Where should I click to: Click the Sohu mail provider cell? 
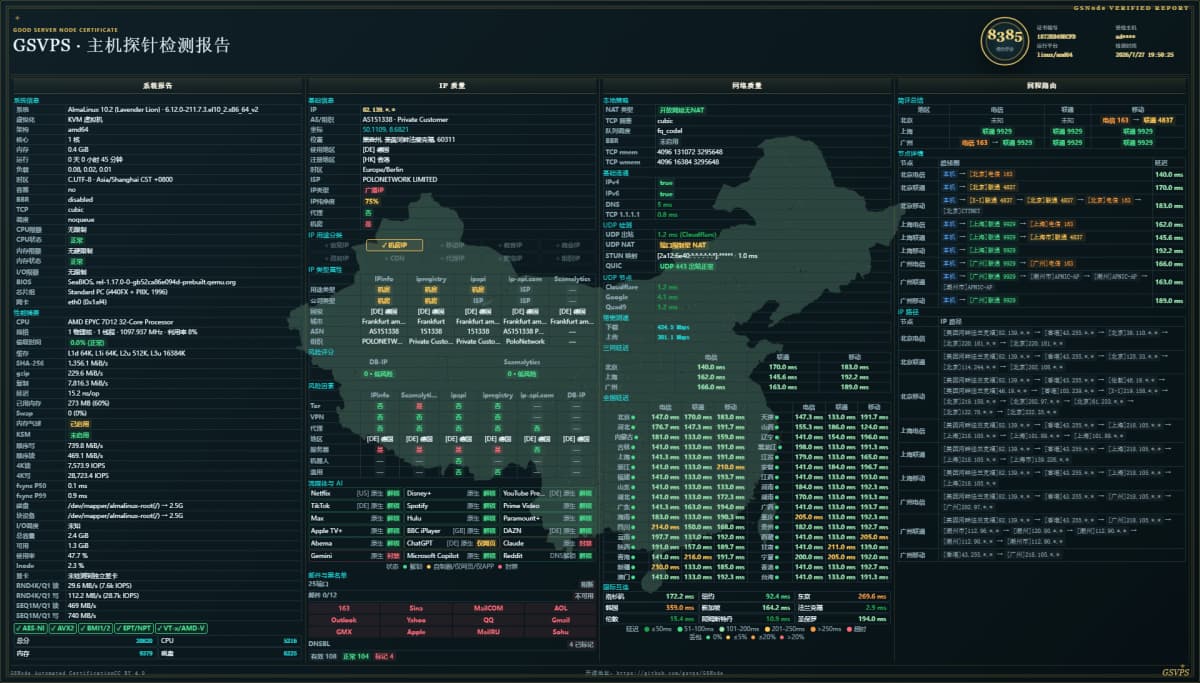(x=560, y=632)
